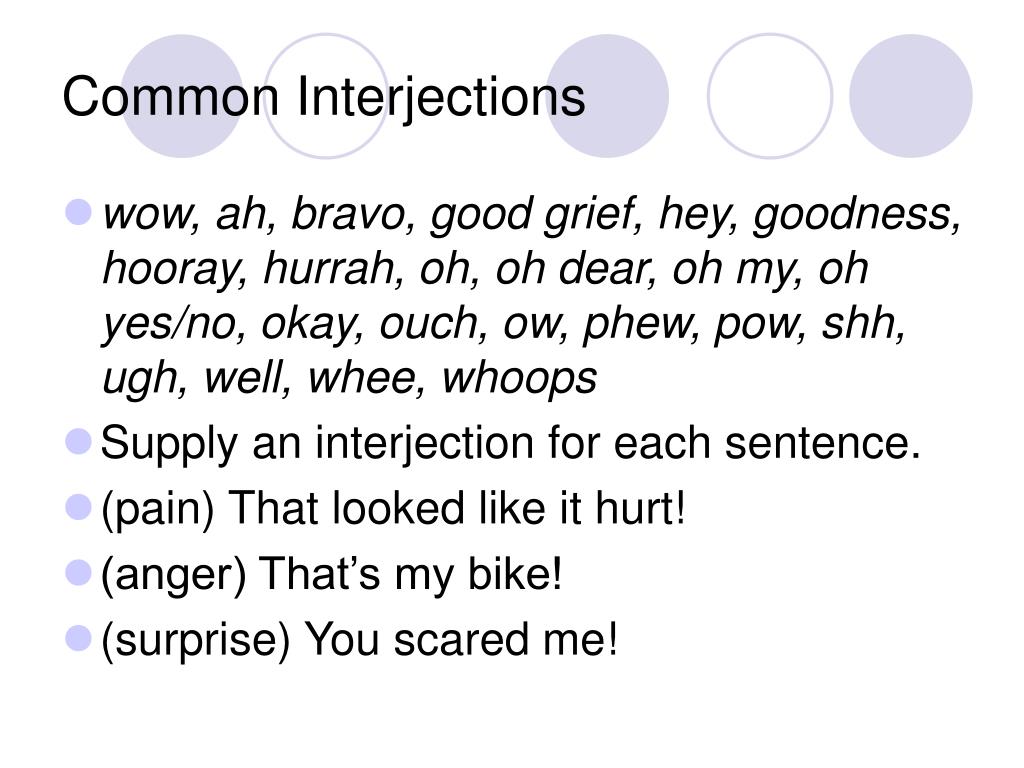Click the filled circle behind 'Interjections' ending
Viewport: 1024px width, 768px height.
[x=607, y=96]
